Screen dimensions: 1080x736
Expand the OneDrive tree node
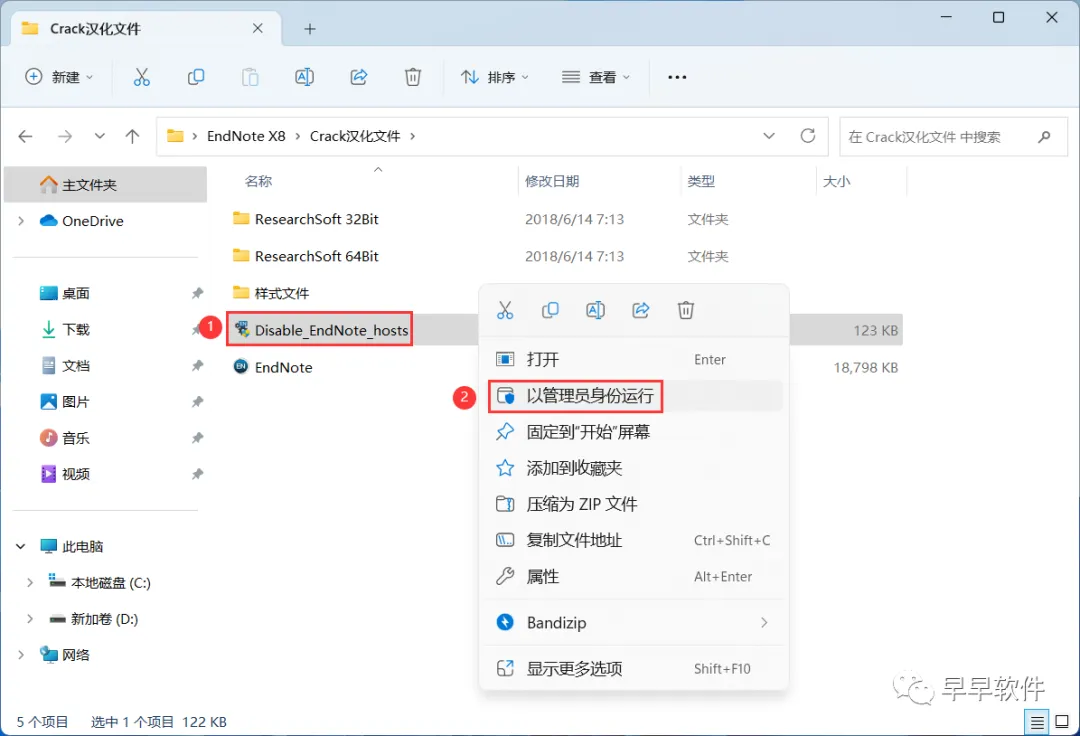point(21,221)
